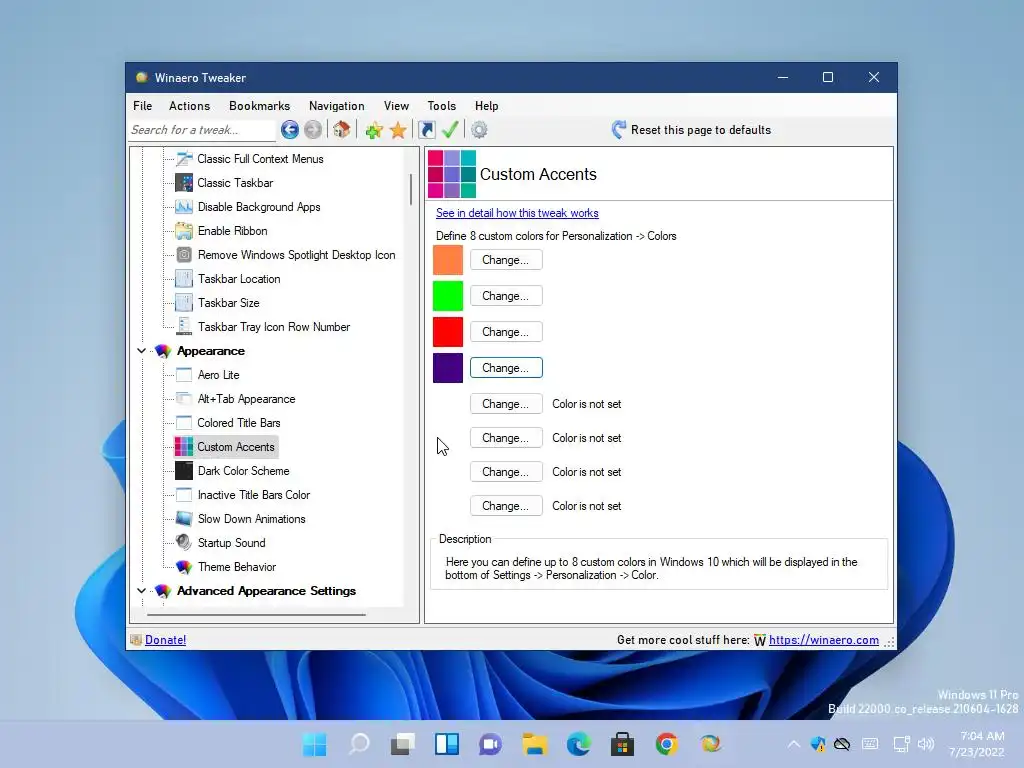The width and height of the screenshot is (1024, 768).
Task: Show hidden tray icons chevron
Action: [x=793, y=744]
